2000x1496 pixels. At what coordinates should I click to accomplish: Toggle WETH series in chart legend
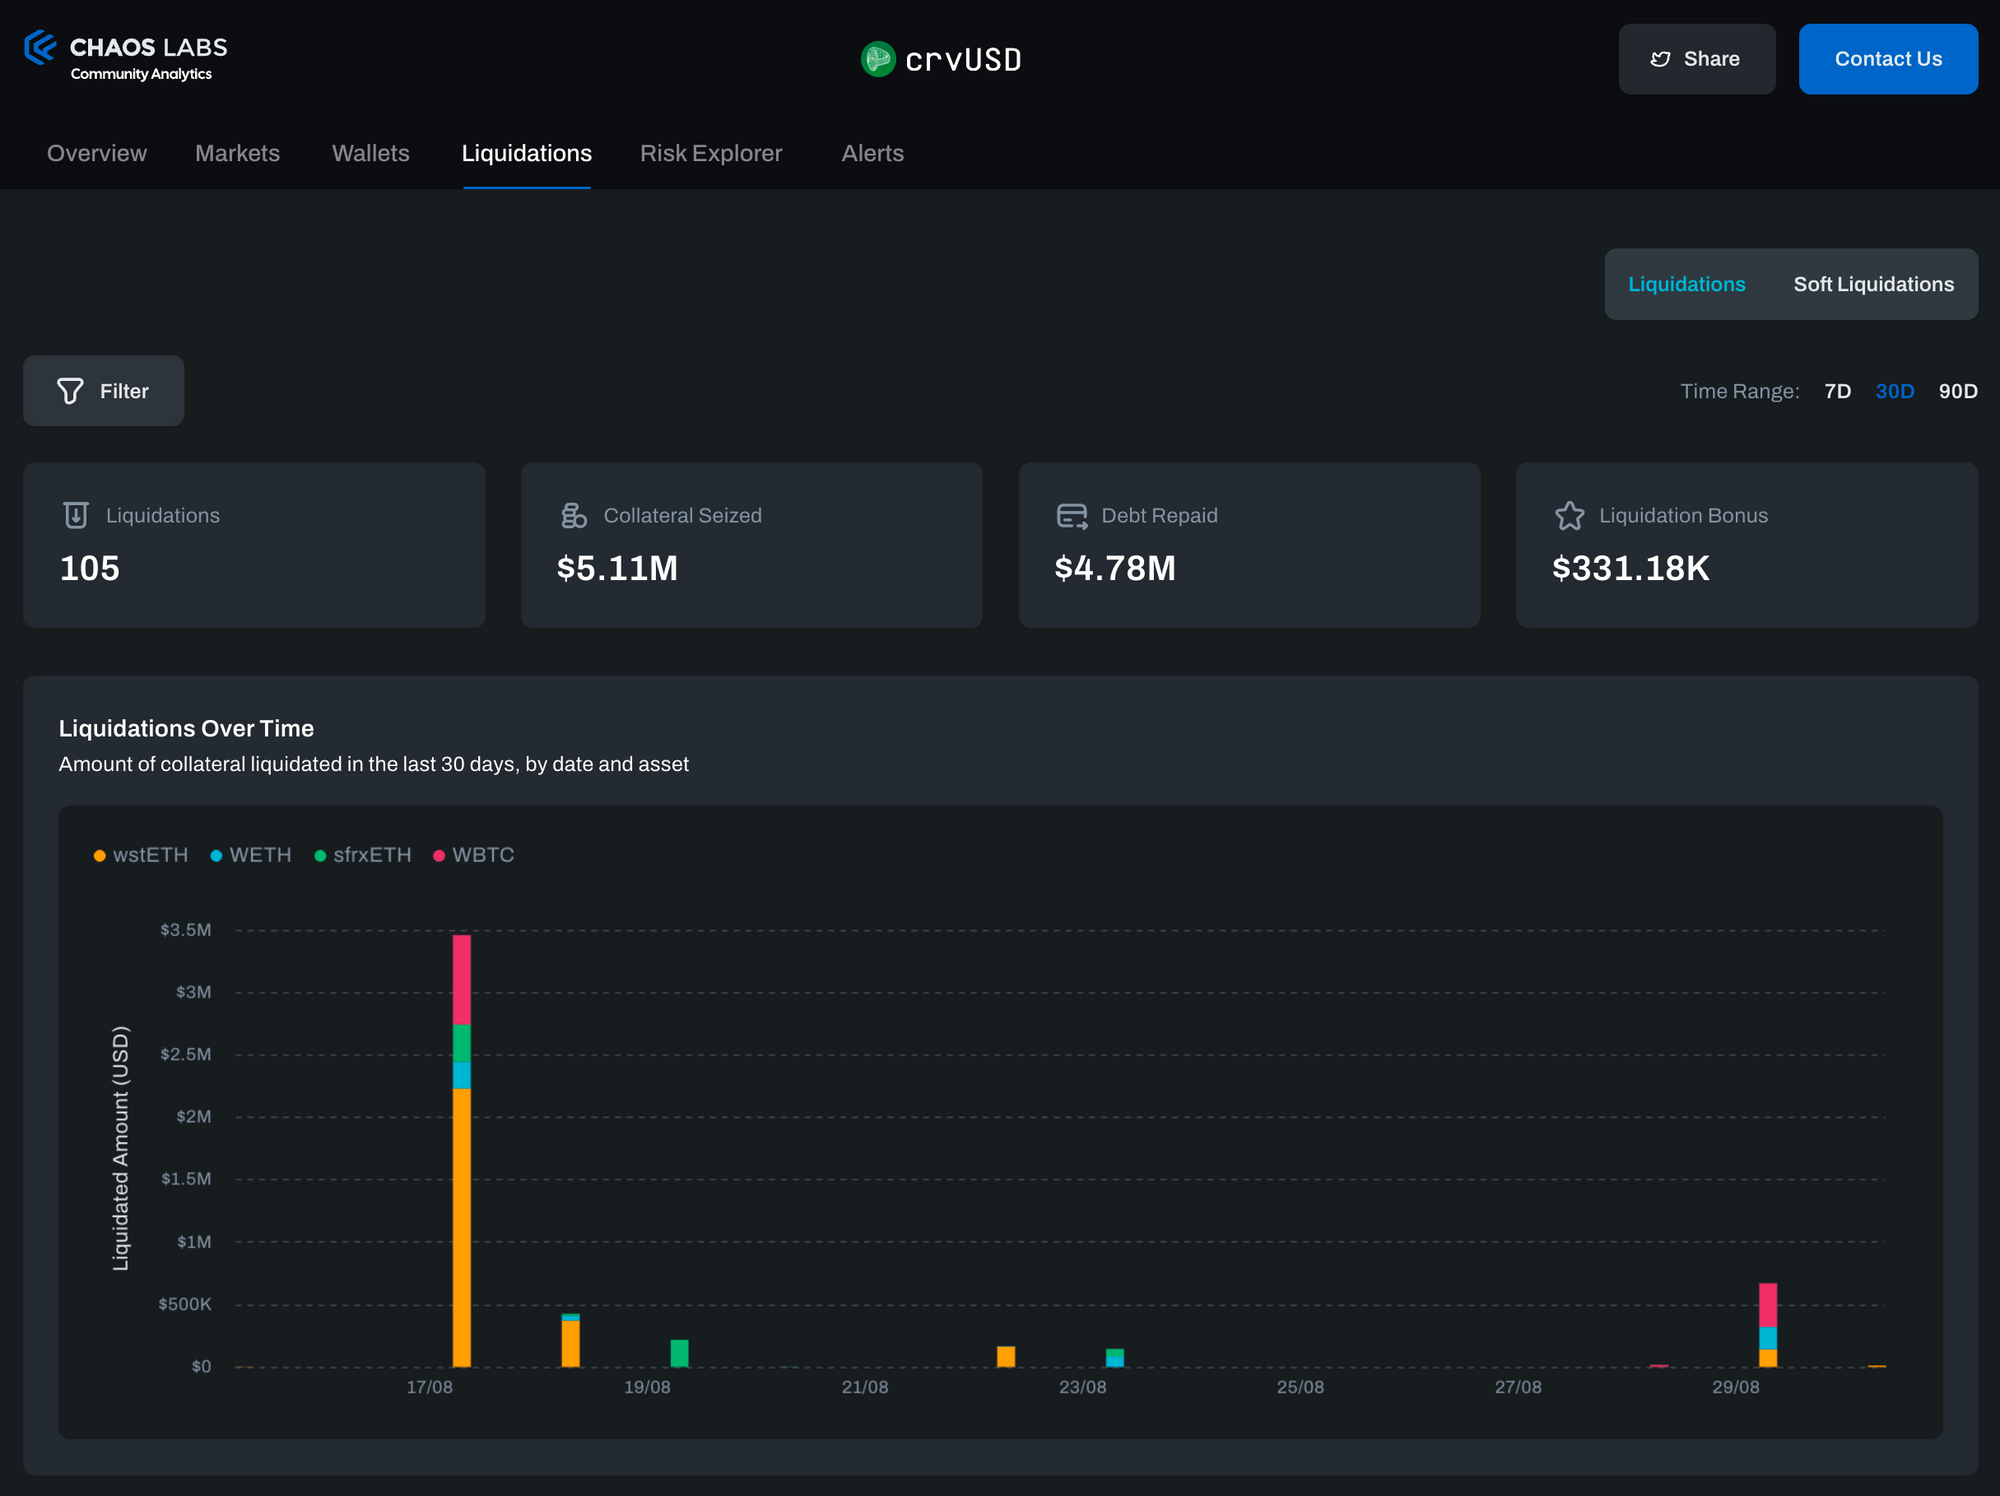click(251, 855)
